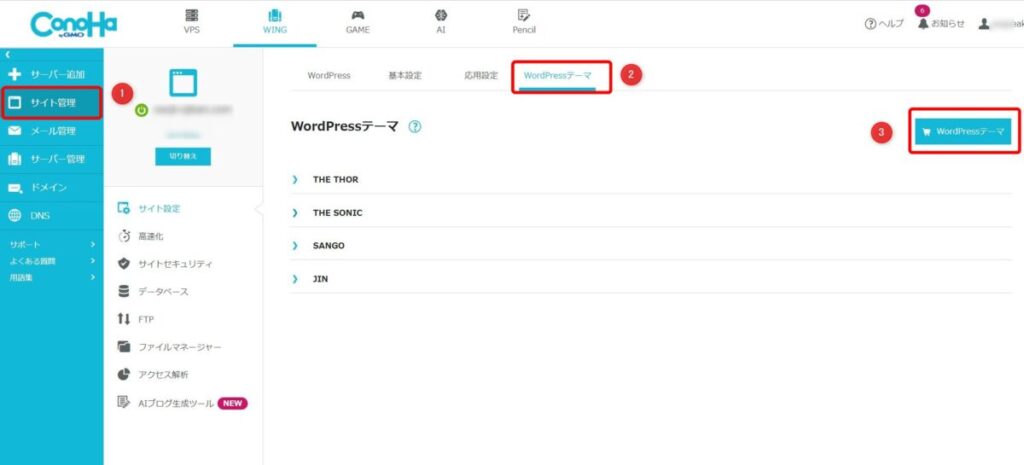1024x465 pixels.
Task: Click the notification bell icon
Action: (921, 23)
